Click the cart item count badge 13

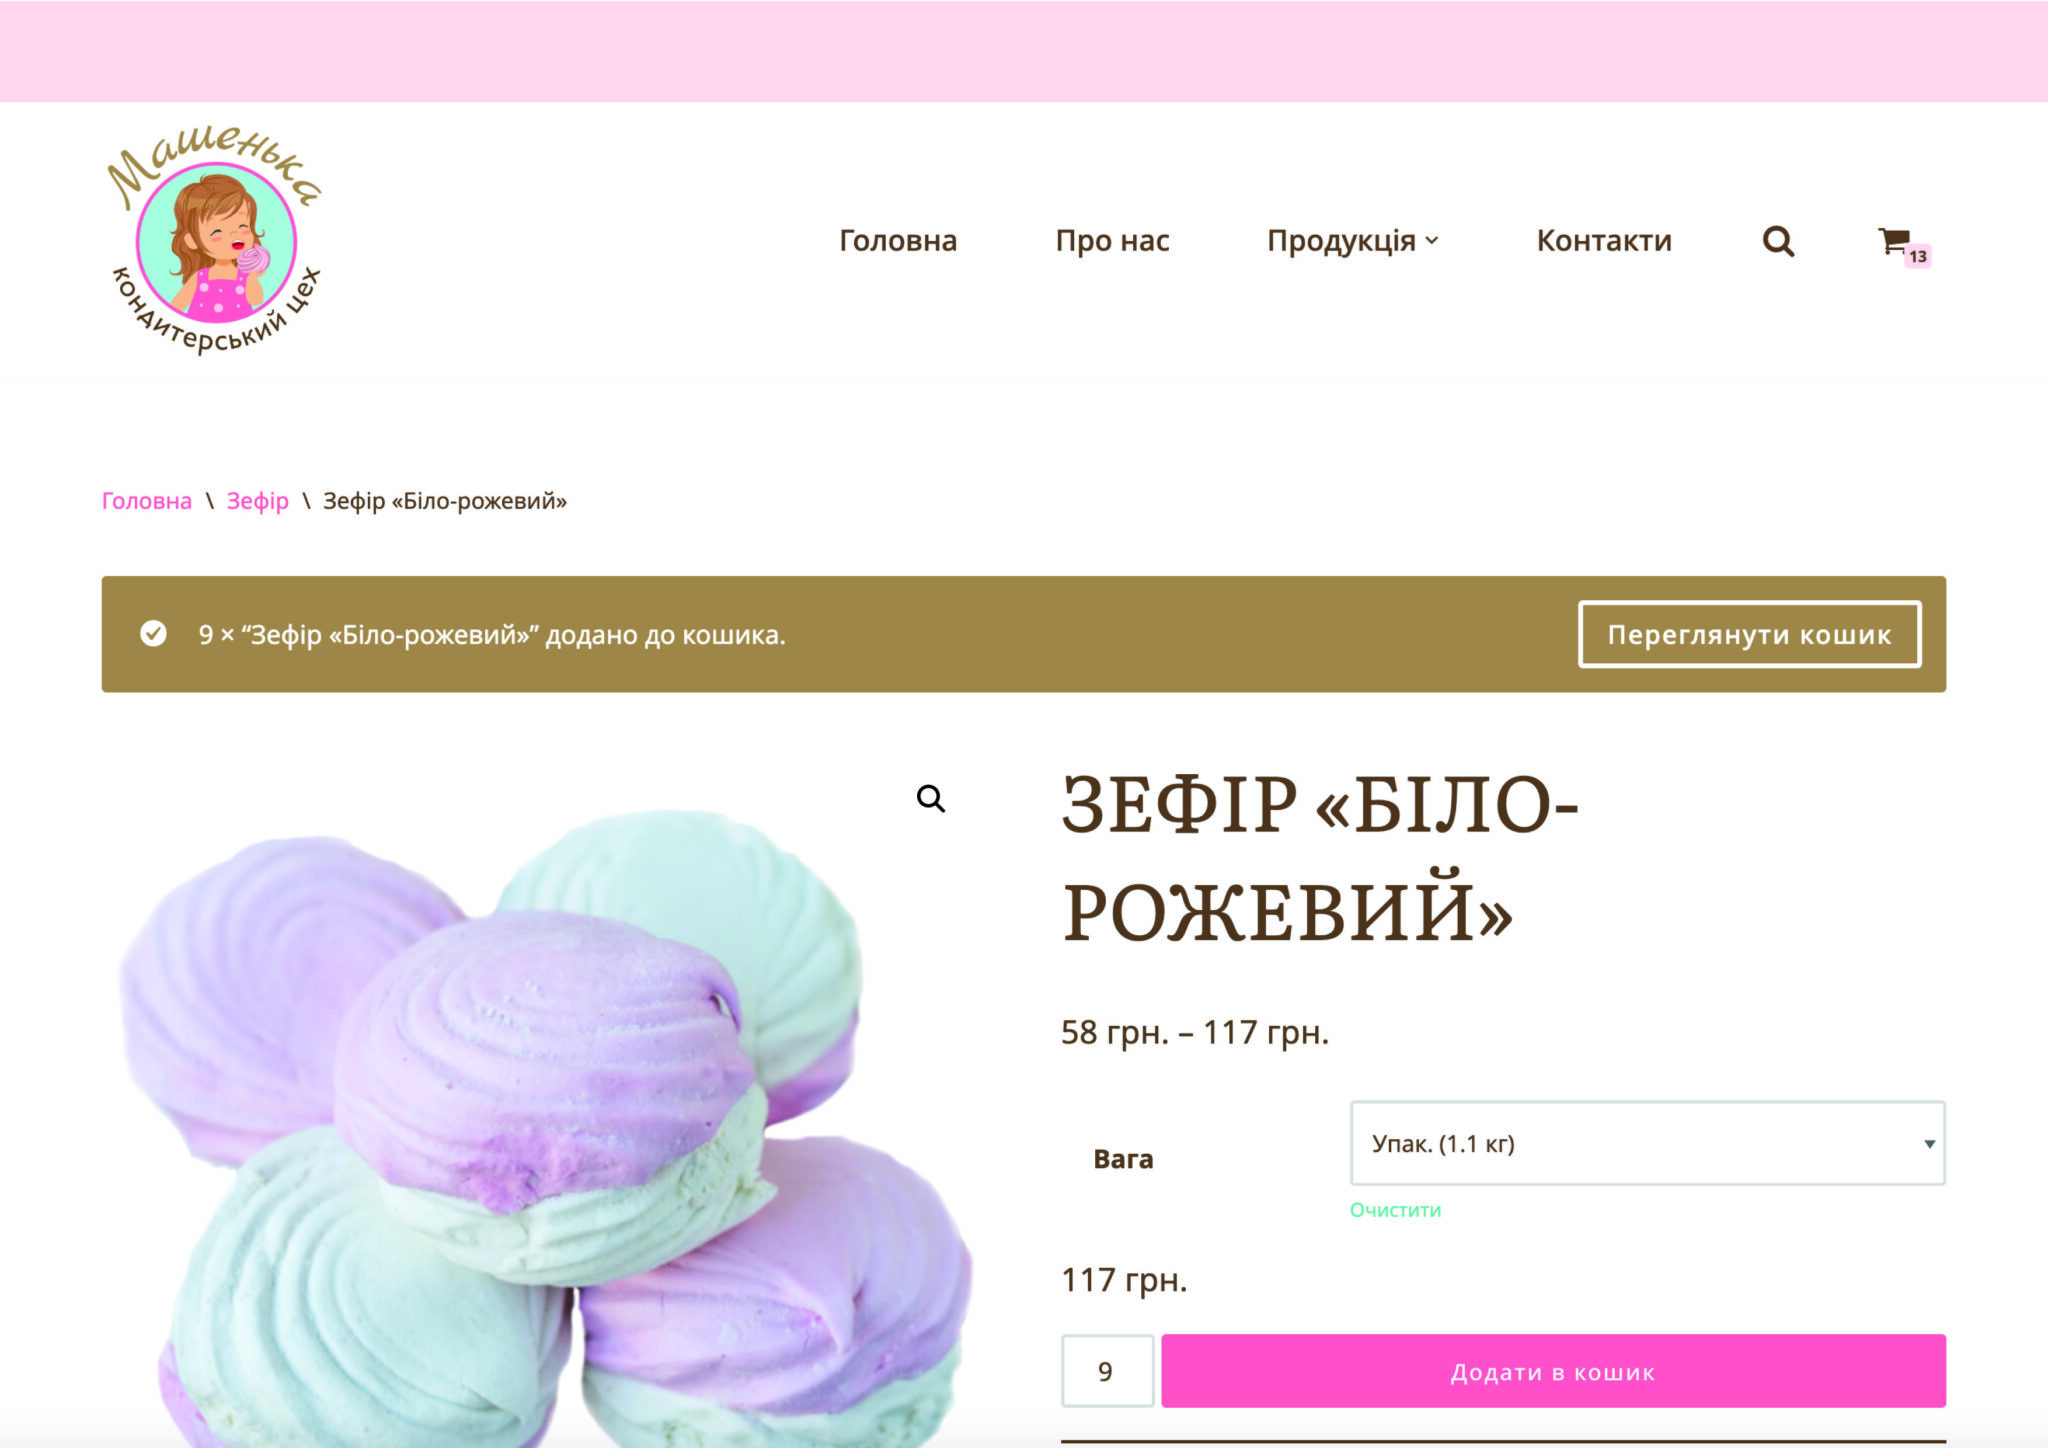(1917, 256)
